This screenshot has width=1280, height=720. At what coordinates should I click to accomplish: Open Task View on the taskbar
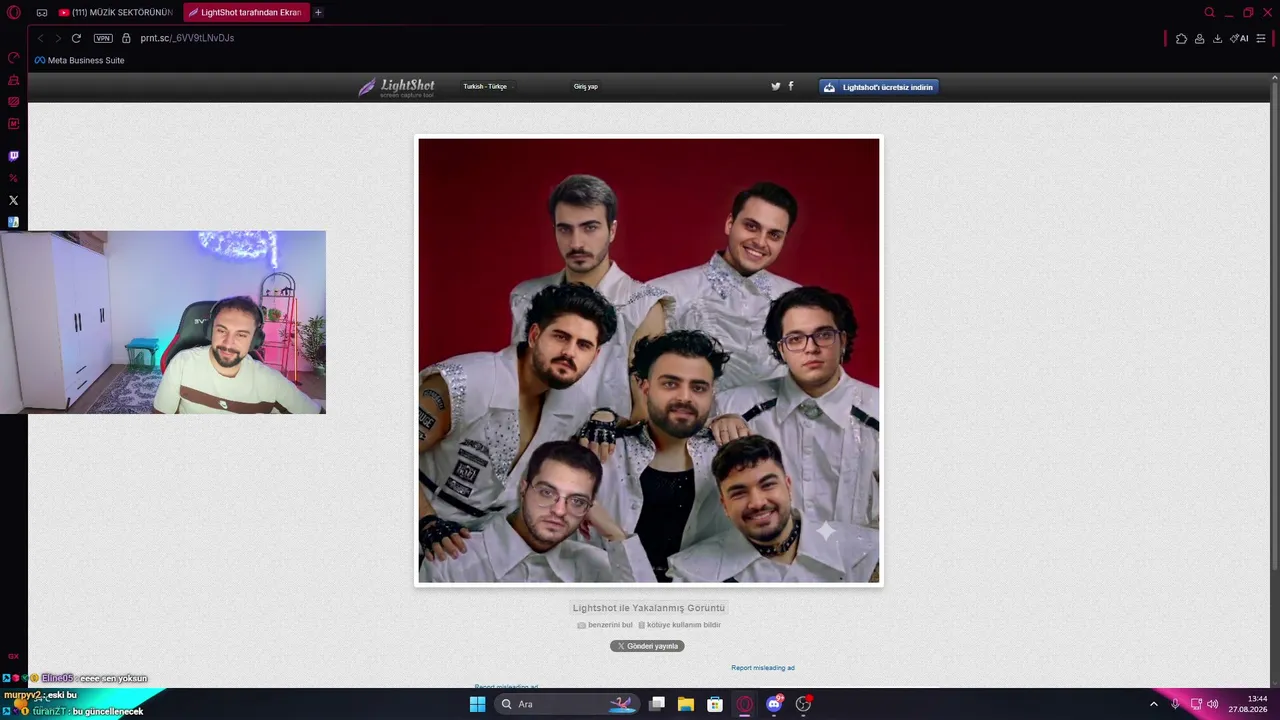pyautogui.click(x=657, y=704)
